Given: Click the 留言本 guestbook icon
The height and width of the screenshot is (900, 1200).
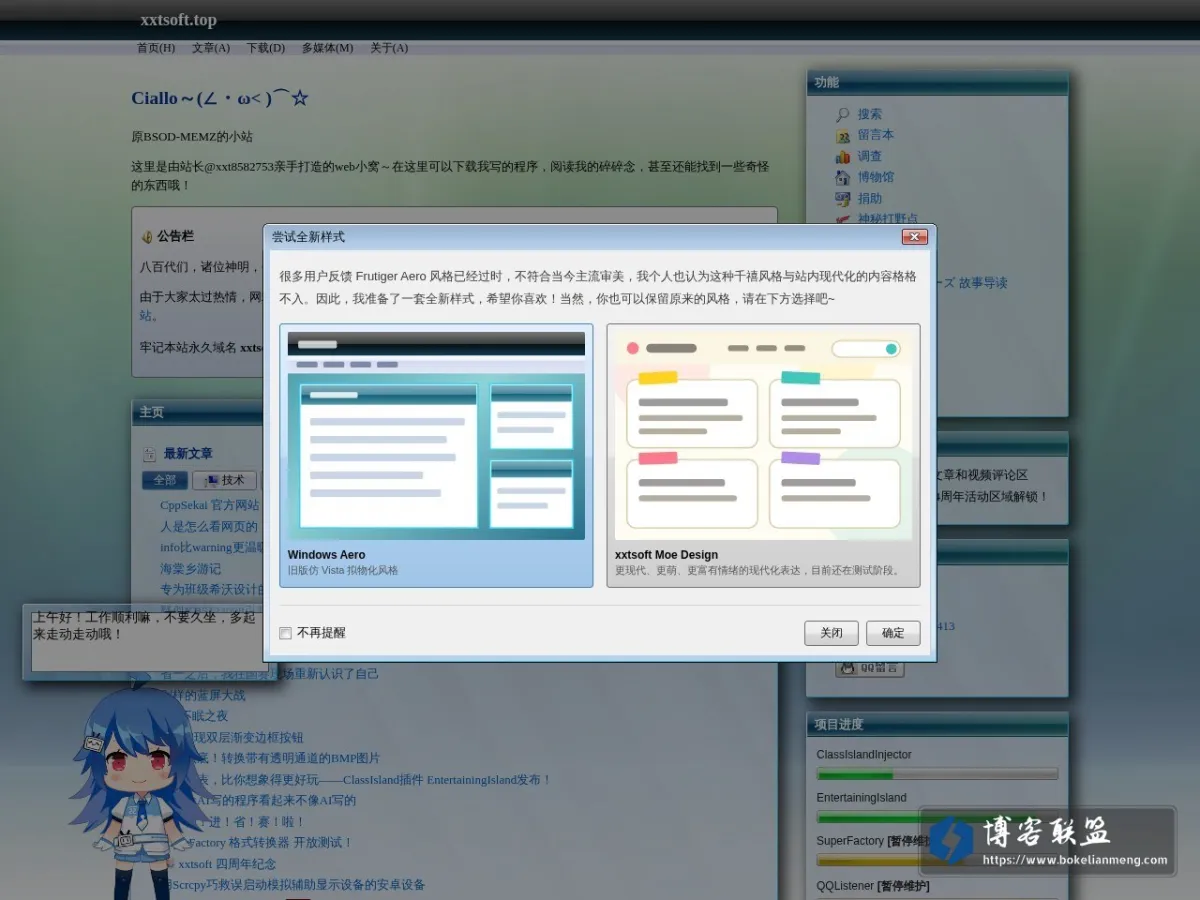Looking at the screenshot, I should coord(843,135).
